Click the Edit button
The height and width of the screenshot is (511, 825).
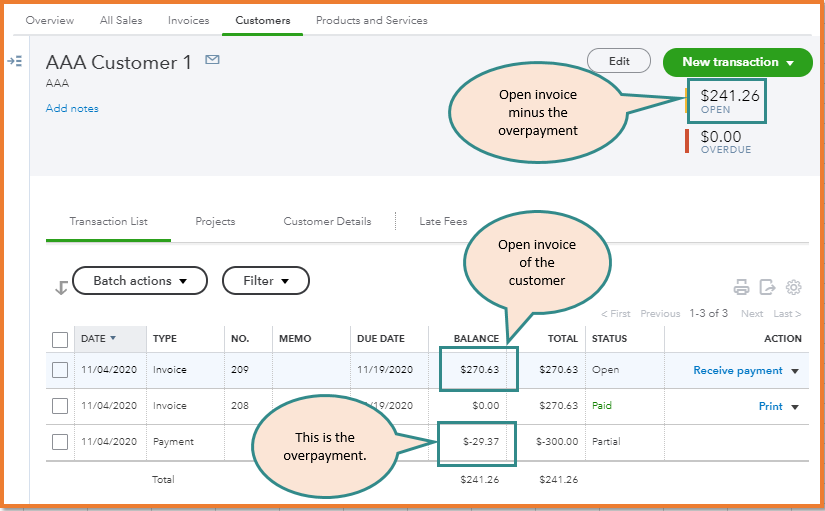pos(619,61)
